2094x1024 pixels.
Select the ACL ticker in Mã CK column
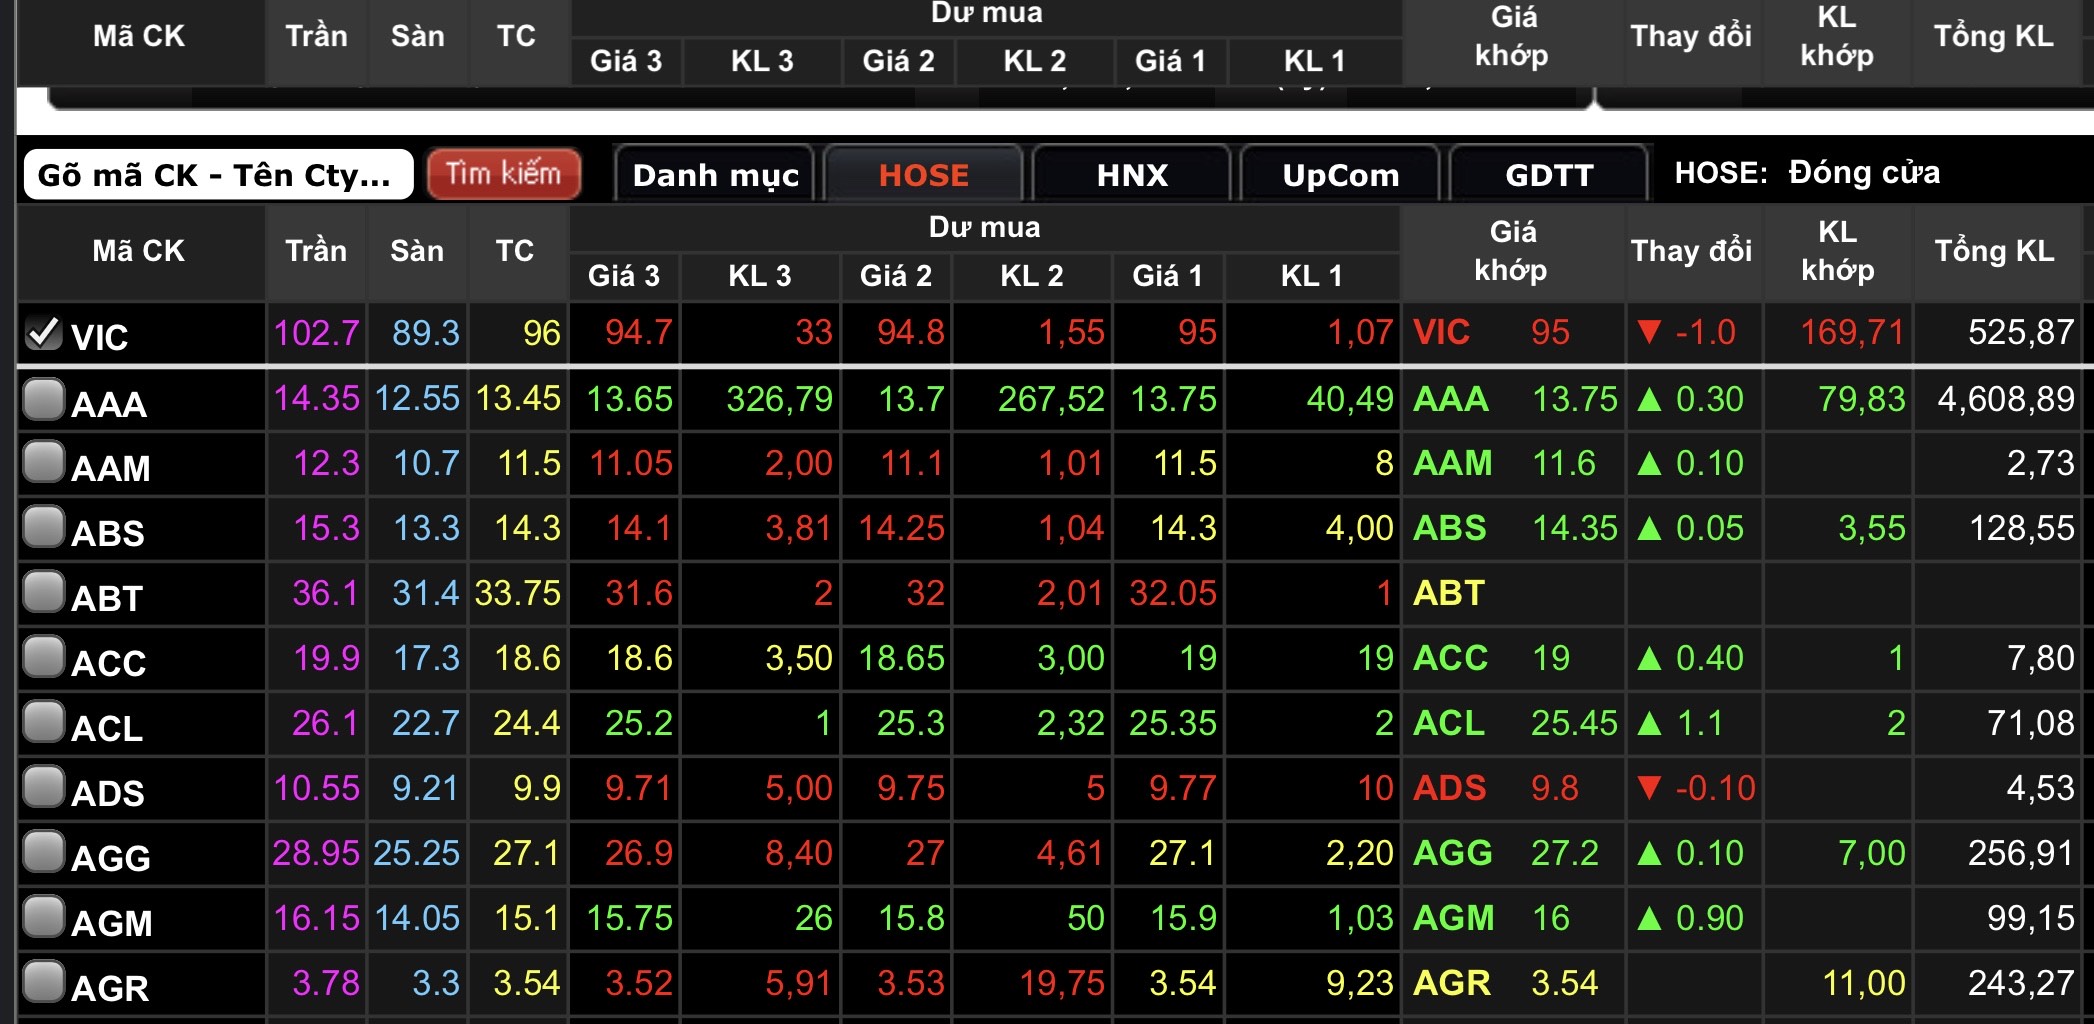coord(107,728)
